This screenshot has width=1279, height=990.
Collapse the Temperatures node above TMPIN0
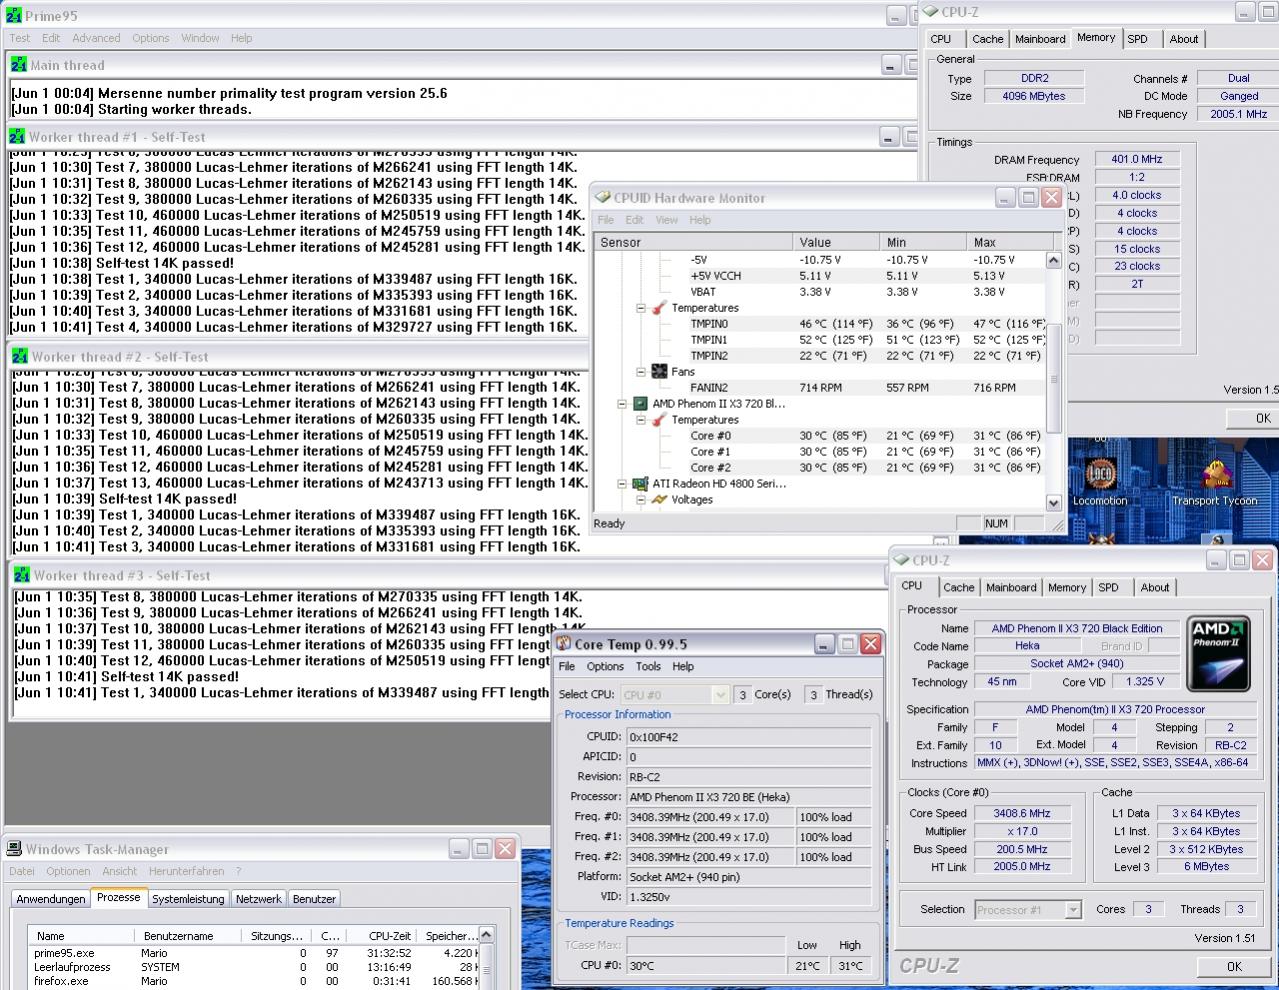(641, 307)
